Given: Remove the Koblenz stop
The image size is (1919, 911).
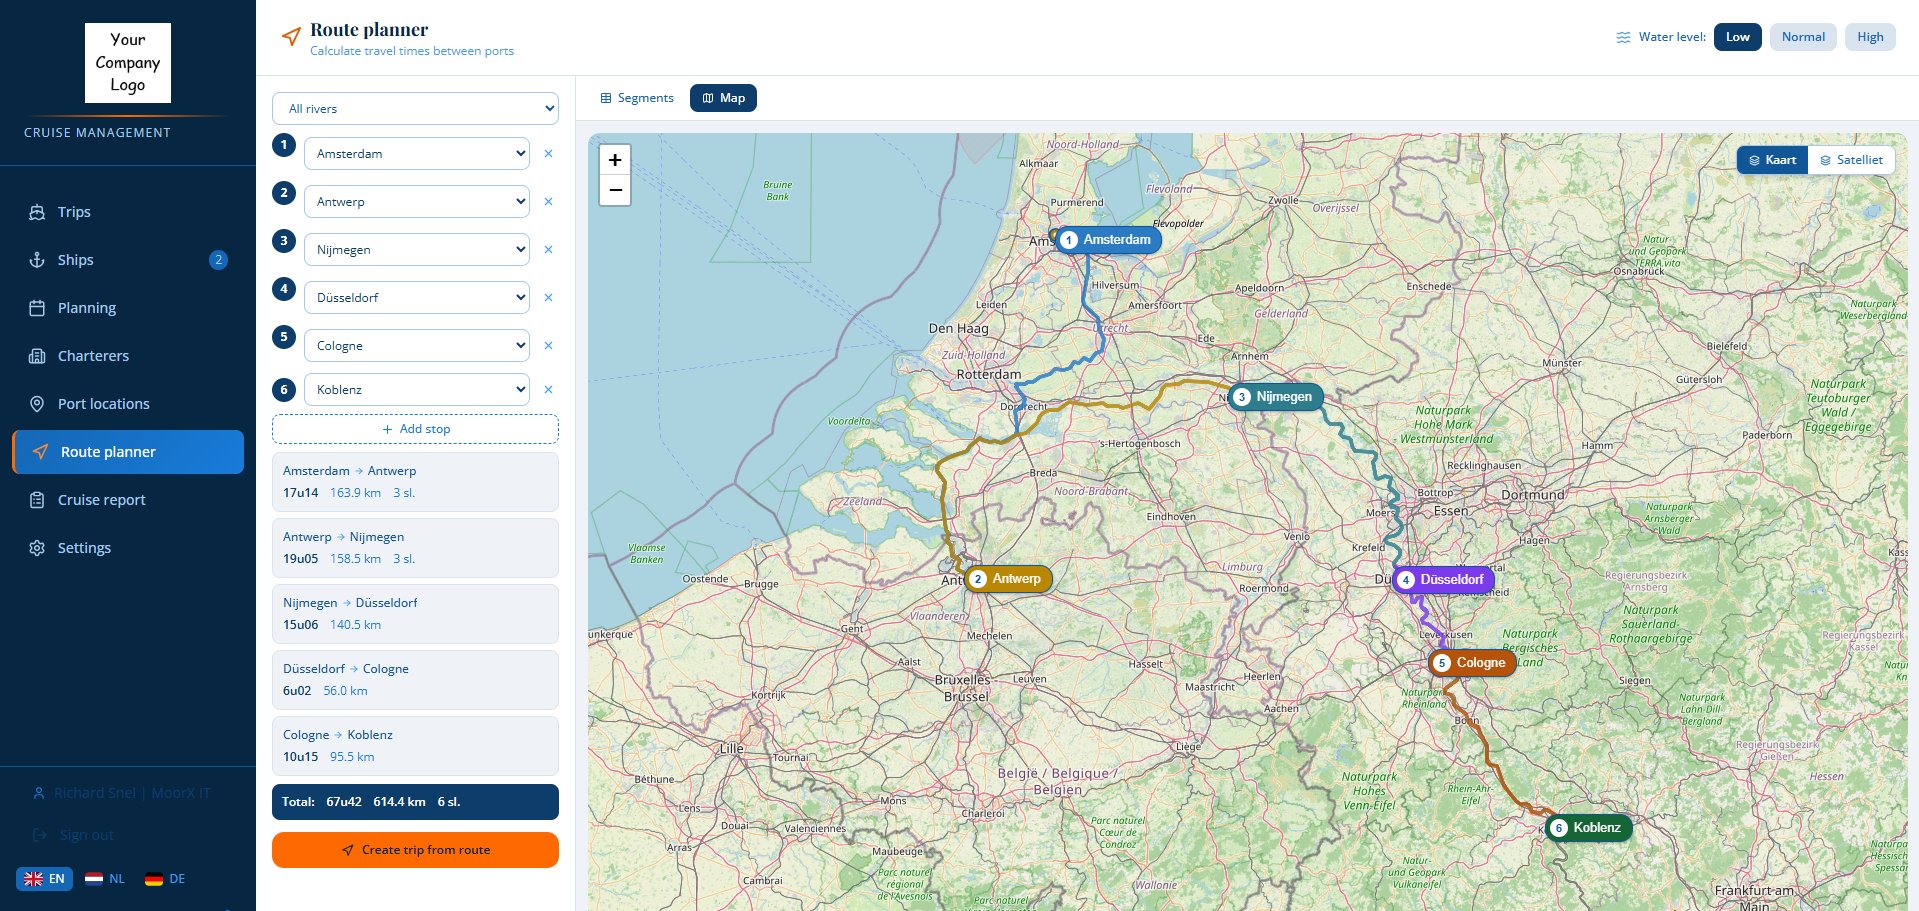Looking at the screenshot, I should (x=548, y=390).
